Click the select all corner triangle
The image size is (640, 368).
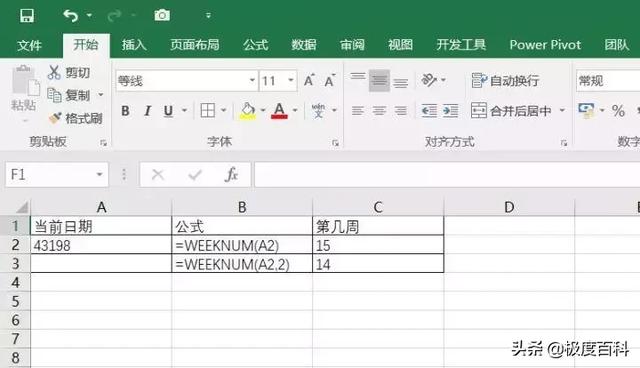pos(21,207)
